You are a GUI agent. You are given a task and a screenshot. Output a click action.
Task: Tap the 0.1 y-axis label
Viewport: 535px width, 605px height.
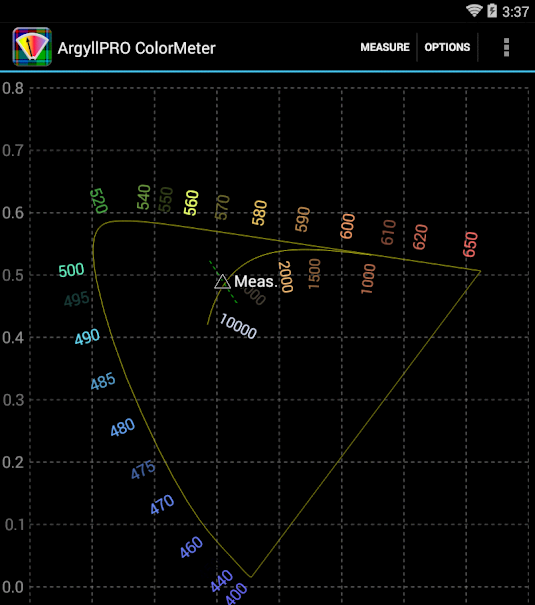(14, 525)
